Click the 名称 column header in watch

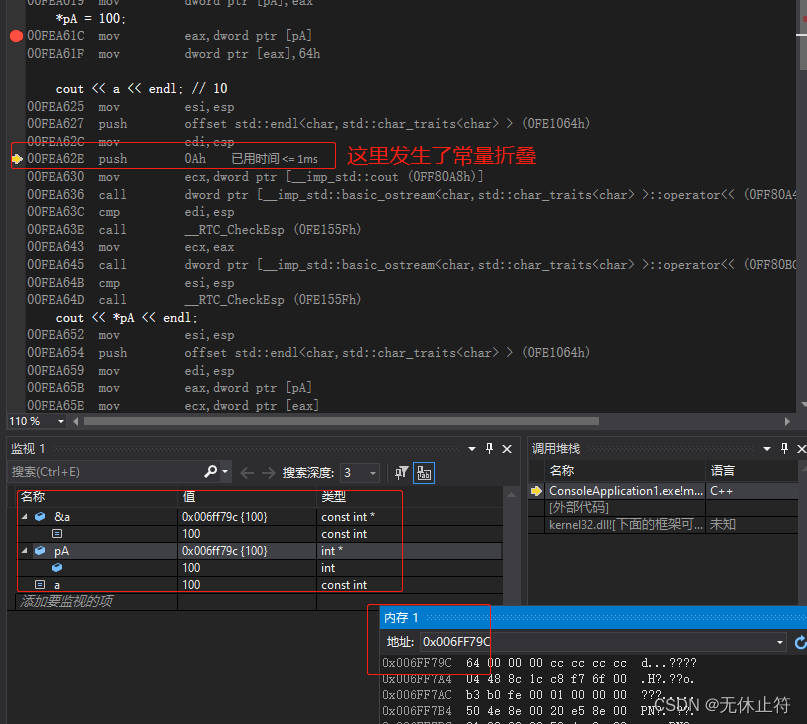[33, 497]
